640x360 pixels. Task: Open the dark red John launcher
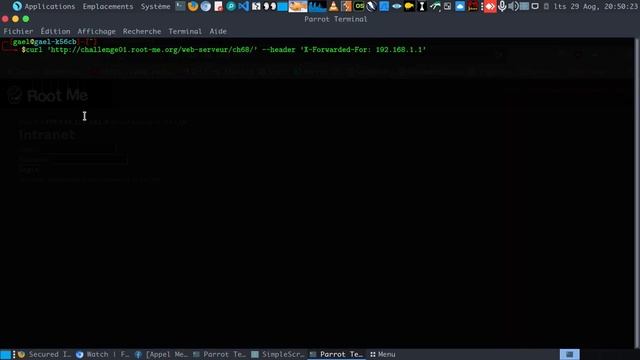click(x=473, y=6)
